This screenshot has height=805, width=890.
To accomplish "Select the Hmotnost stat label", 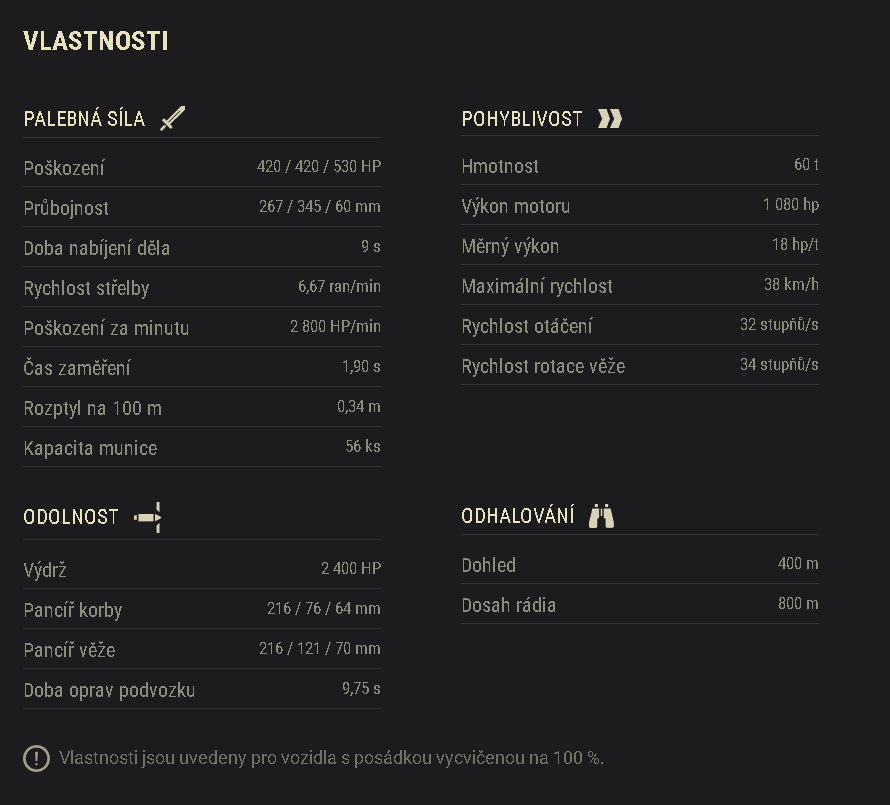I will pyautogui.click(x=500, y=166).
